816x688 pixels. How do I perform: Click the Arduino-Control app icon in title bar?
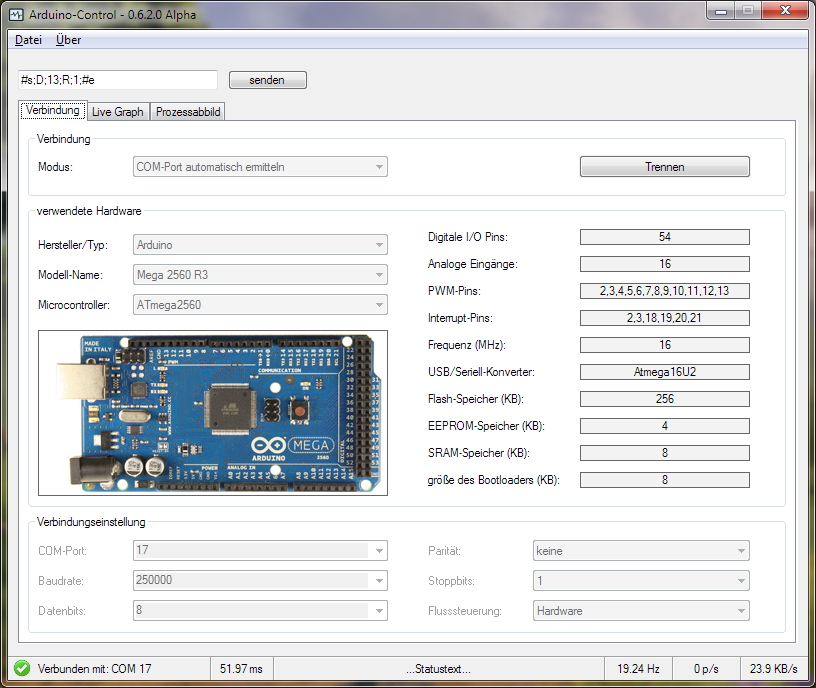16,15
